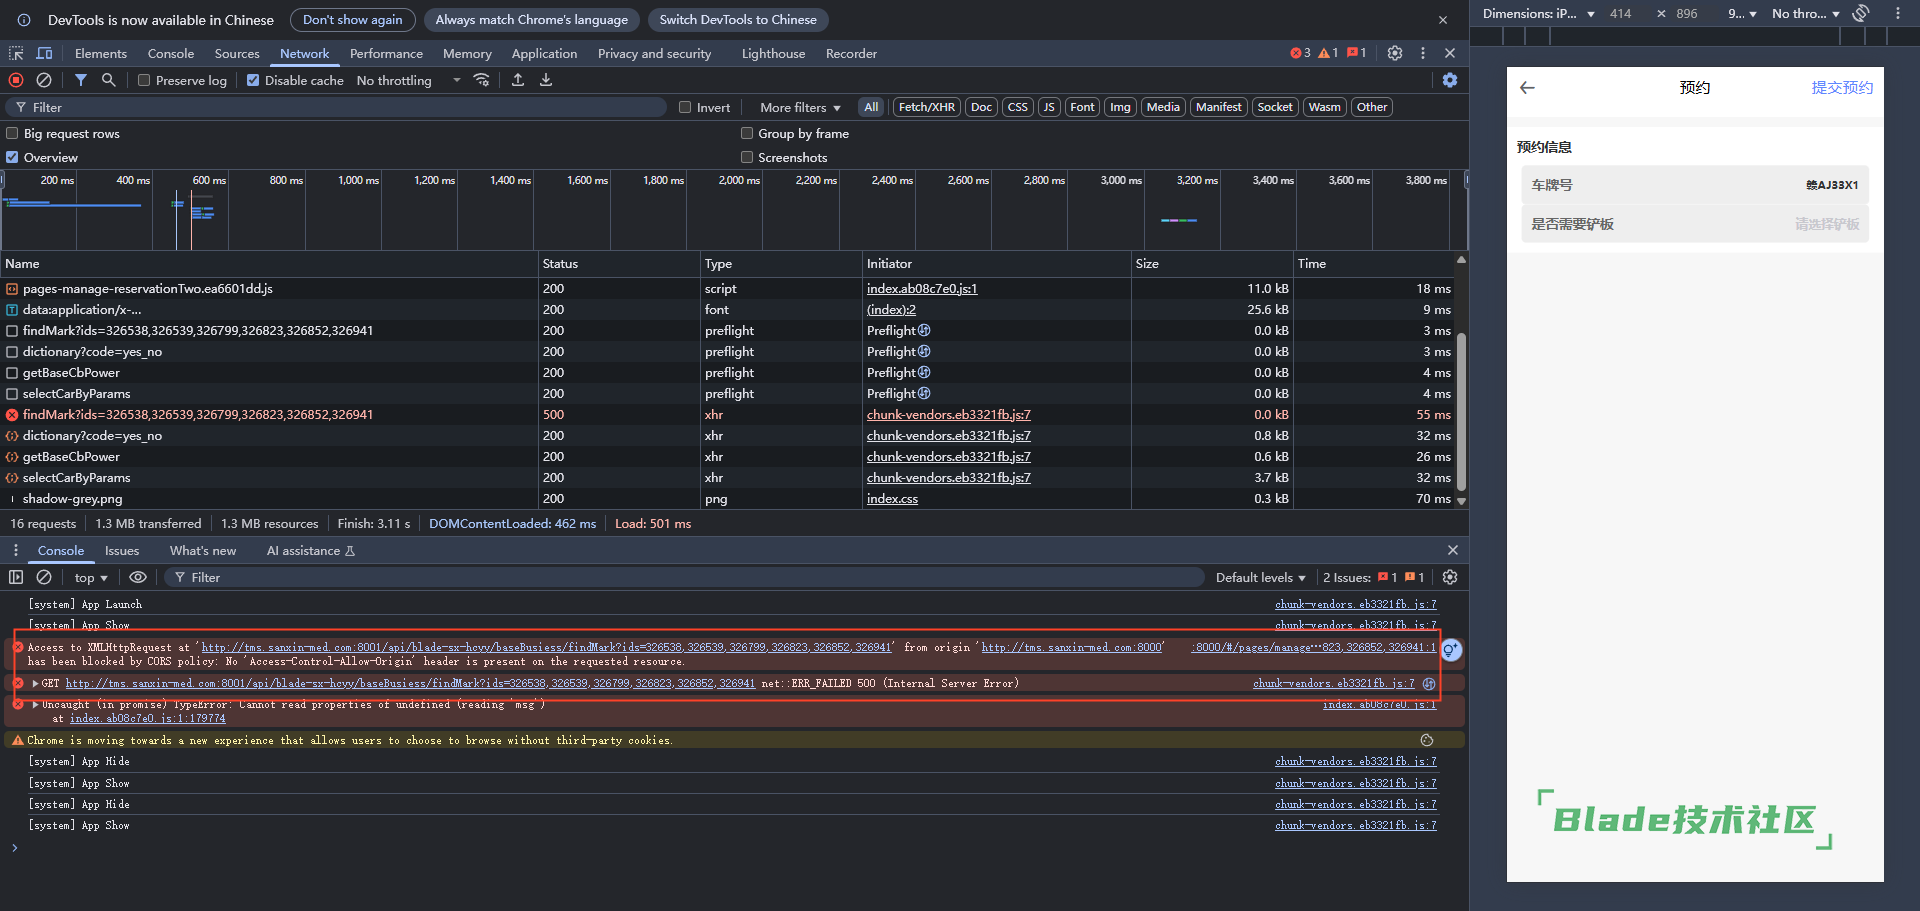Dismiss the Chinese language notification bar
The width and height of the screenshot is (1920, 911).
click(1443, 20)
